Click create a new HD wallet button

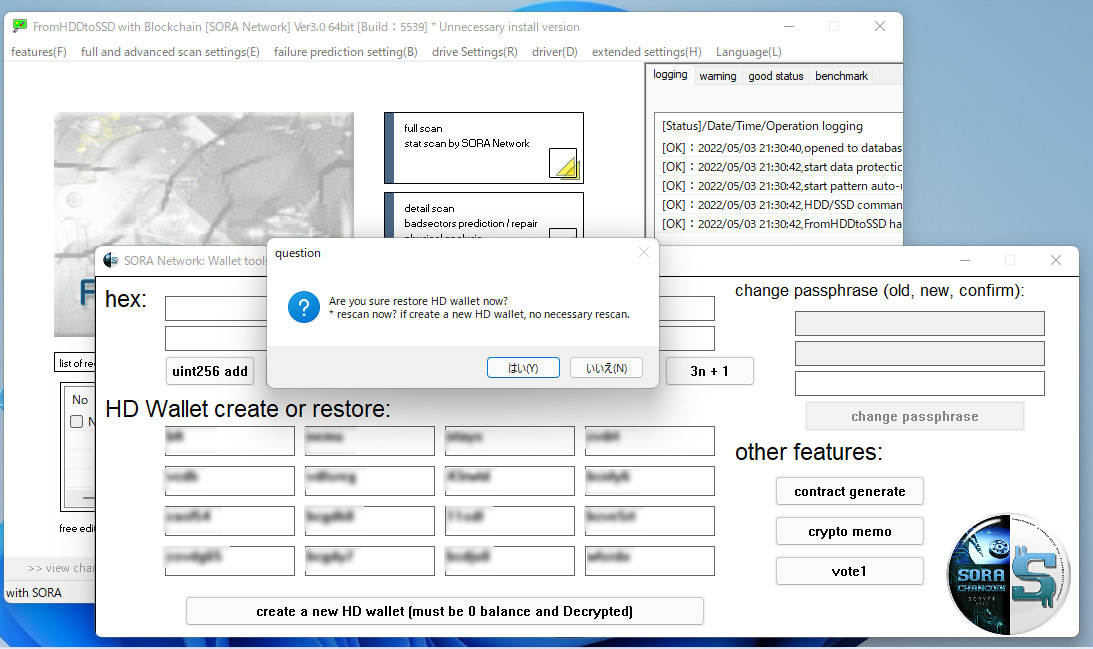445,611
